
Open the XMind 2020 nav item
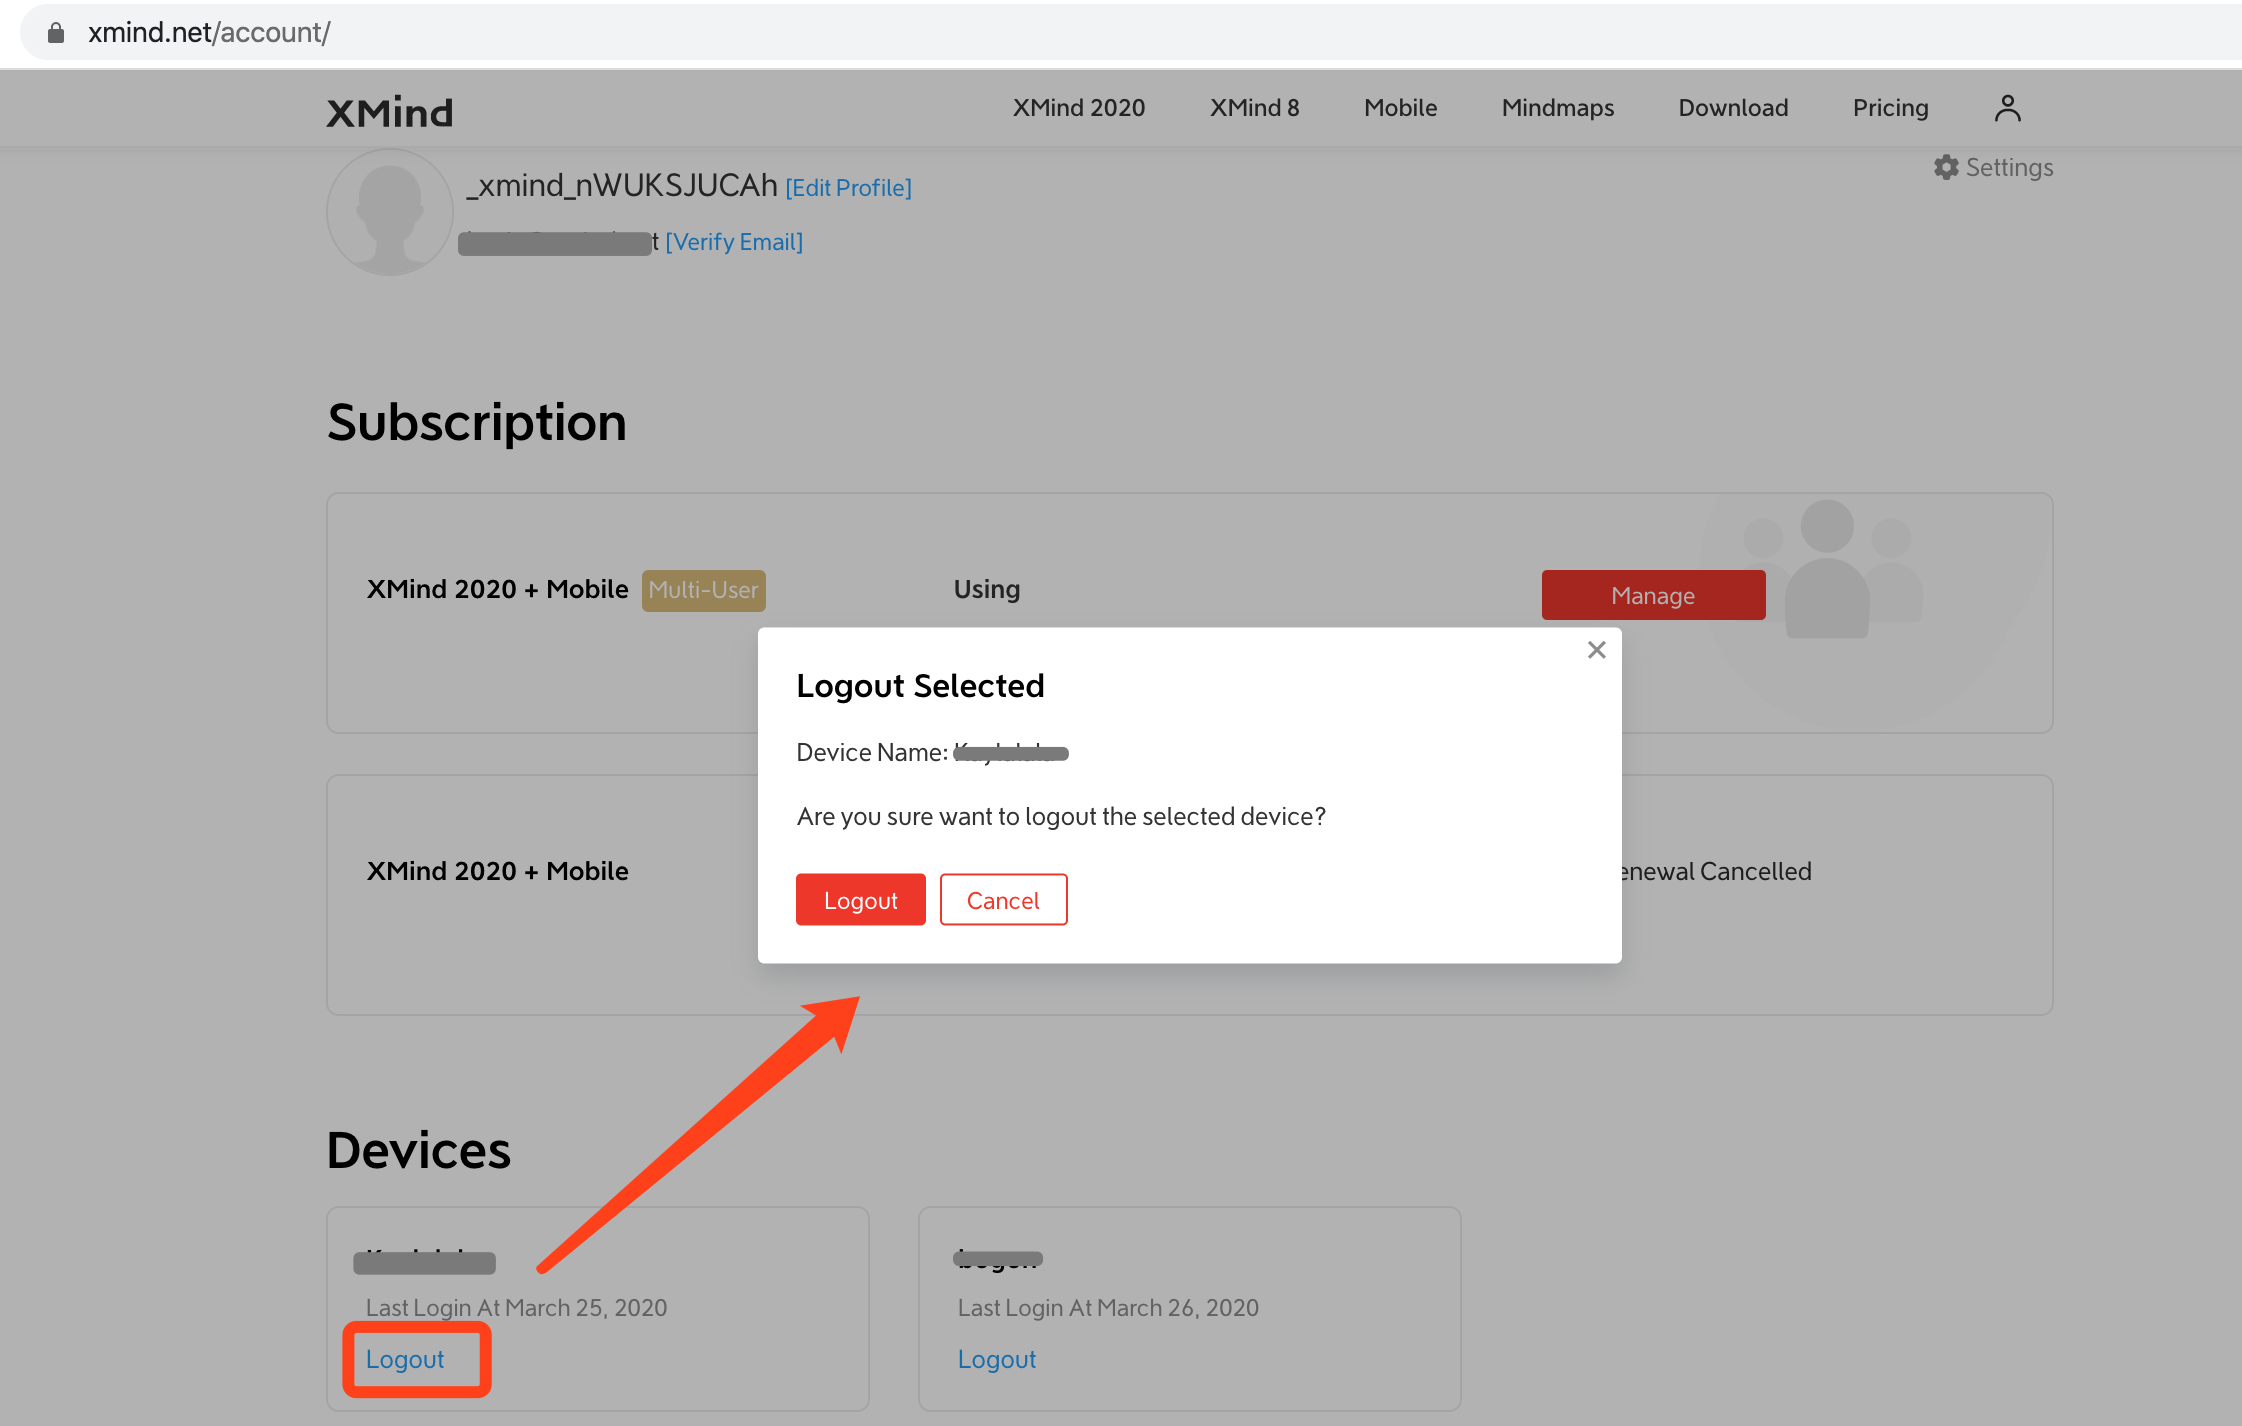1079,108
